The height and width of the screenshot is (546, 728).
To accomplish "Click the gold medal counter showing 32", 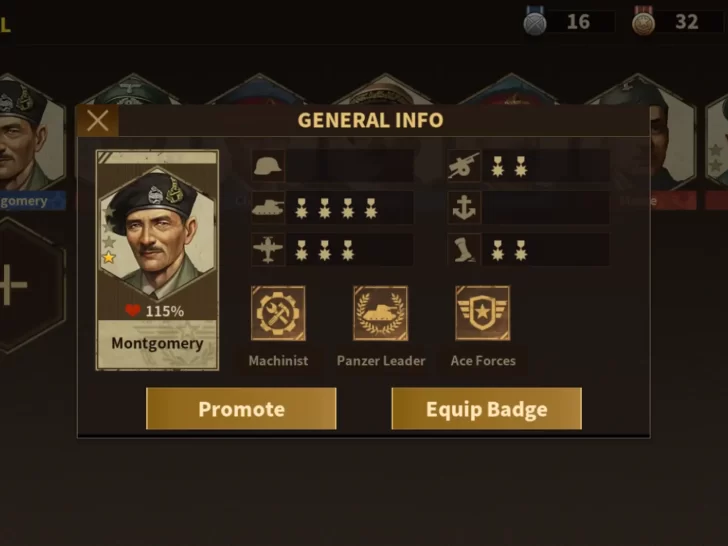I will point(677,21).
